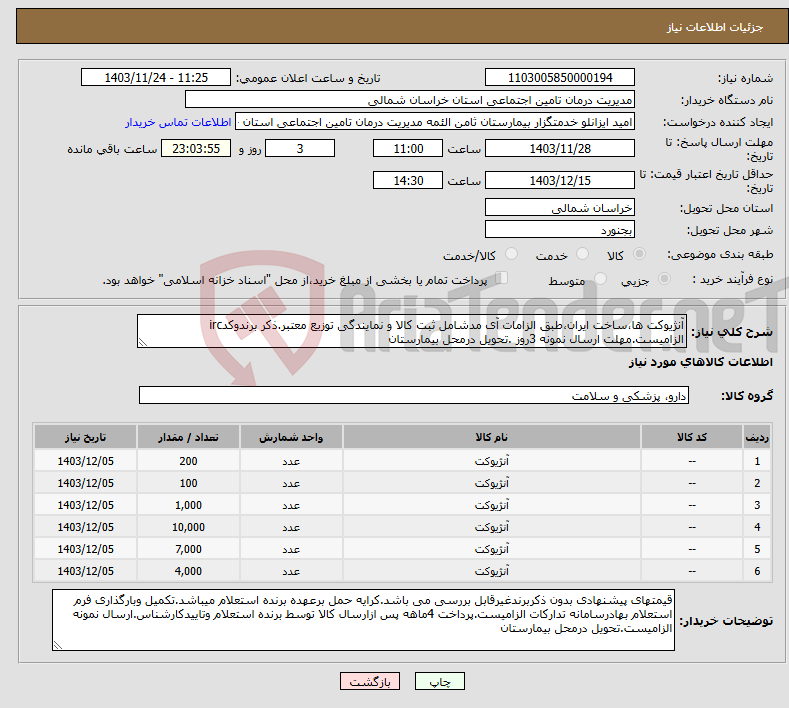Click the آنژیوکت name in row 1
This screenshot has height=708, width=789.
[492, 461]
